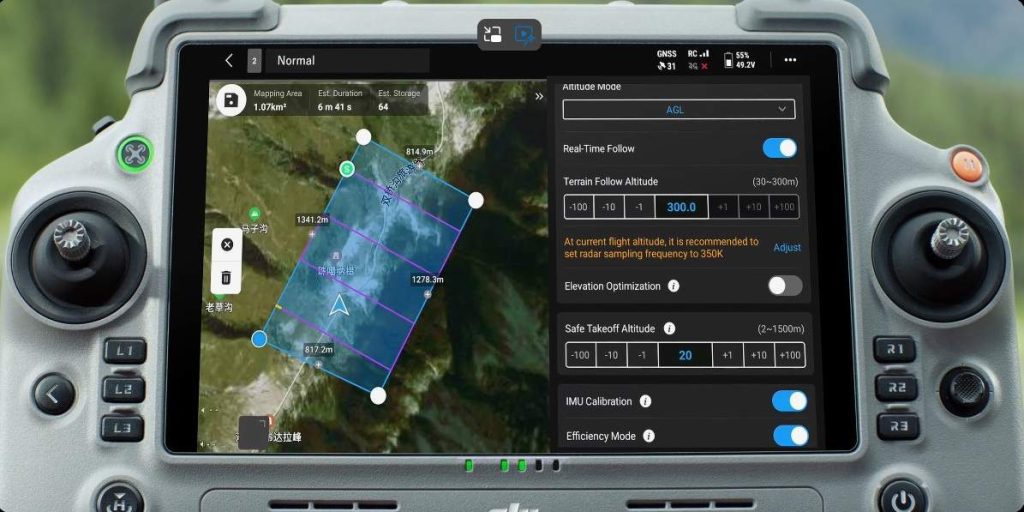
Task: Decrease Terrain Follow Altitude by 100
Action: tap(577, 207)
